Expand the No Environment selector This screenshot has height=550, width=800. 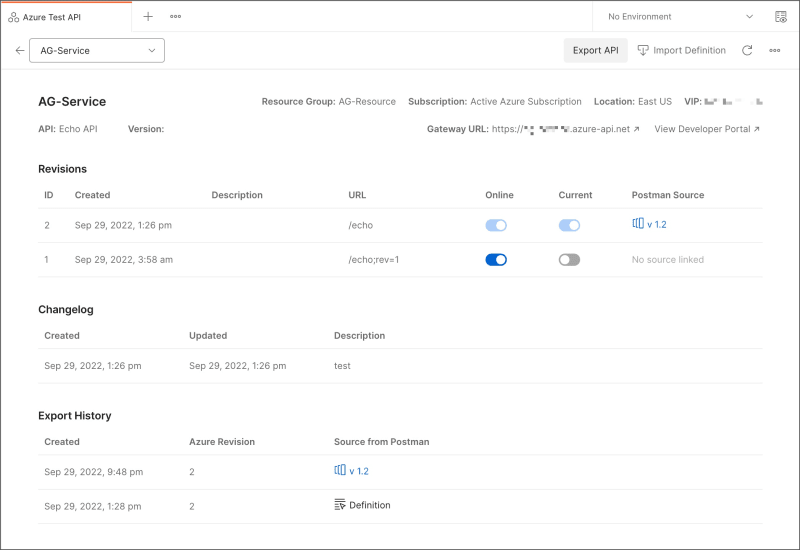680,17
